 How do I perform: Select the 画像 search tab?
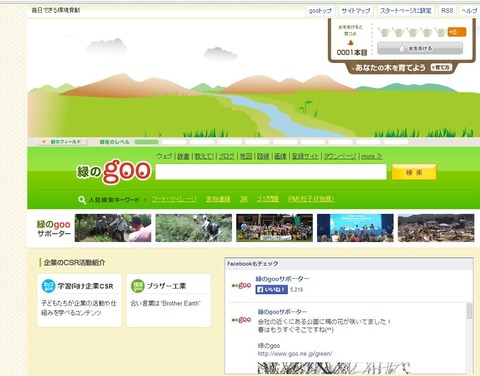pos(281,156)
